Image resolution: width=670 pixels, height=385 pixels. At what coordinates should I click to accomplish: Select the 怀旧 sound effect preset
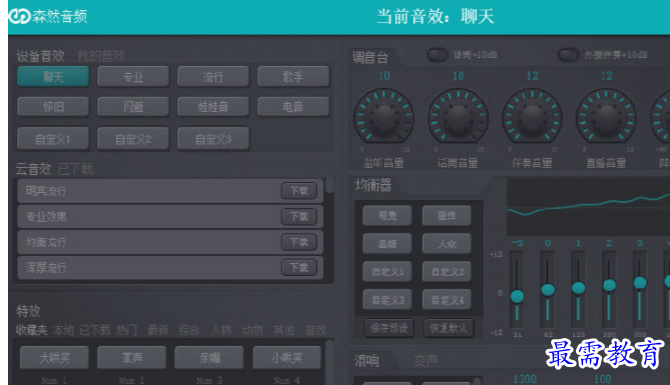point(53,106)
